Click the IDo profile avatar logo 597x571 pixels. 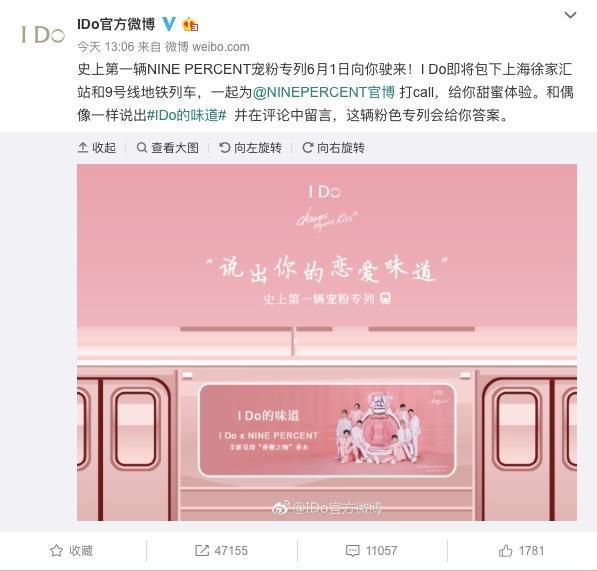pos(43,35)
